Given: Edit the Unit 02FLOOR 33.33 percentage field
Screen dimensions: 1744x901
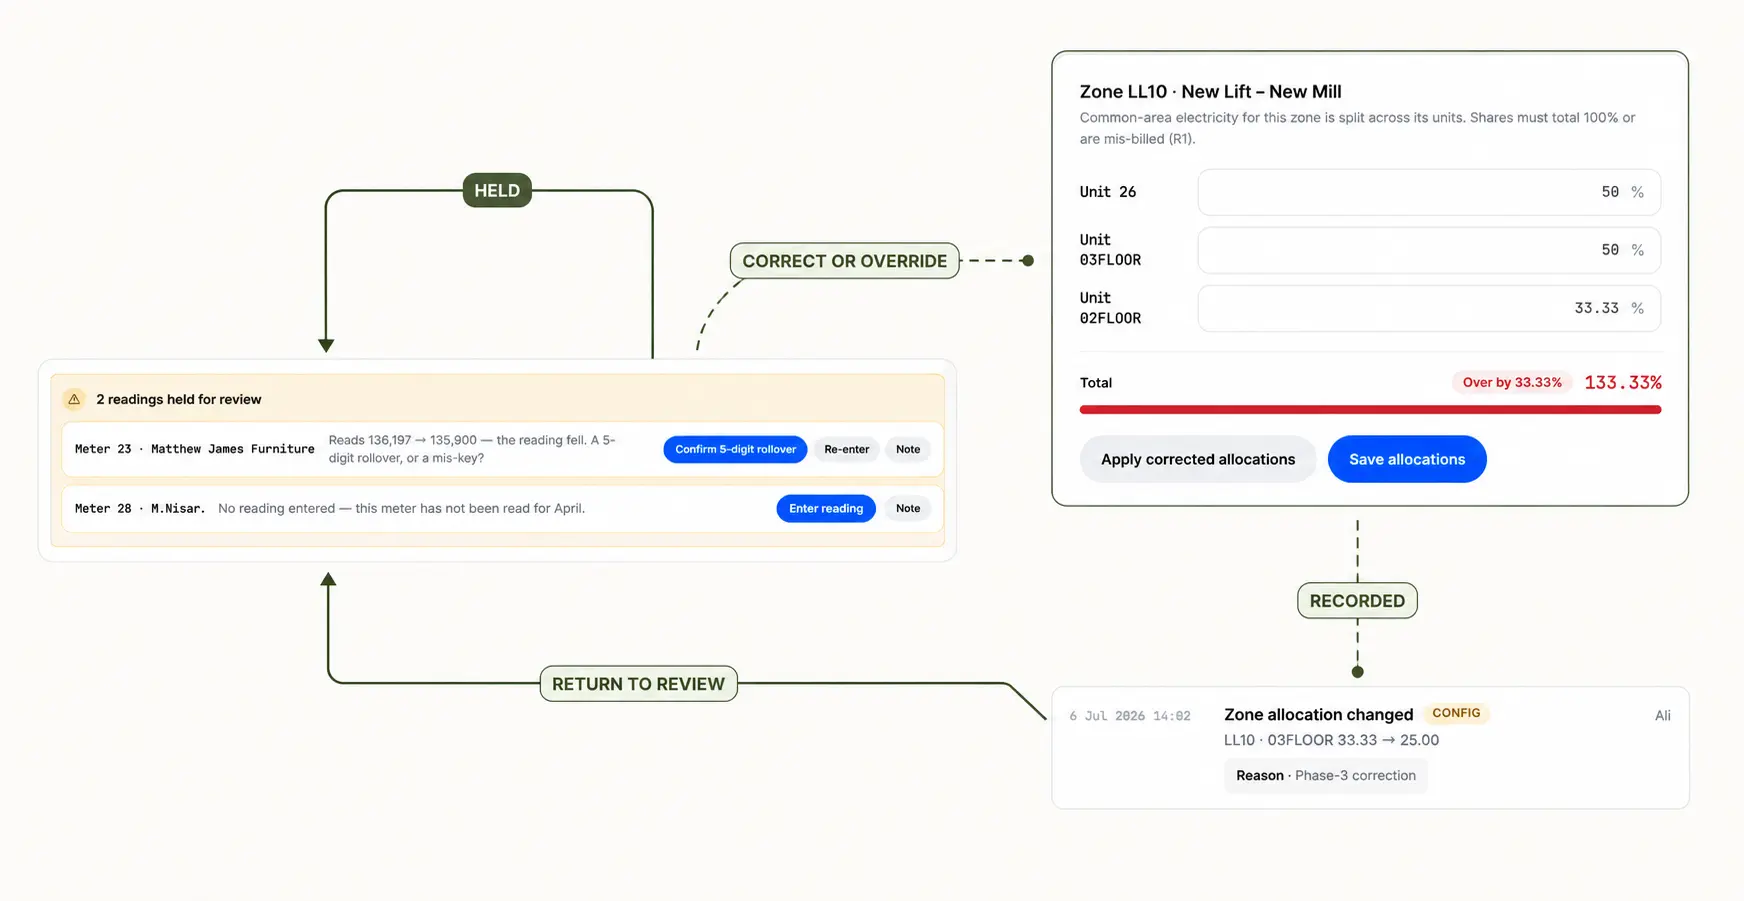Looking at the screenshot, I should click(x=1429, y=308).
